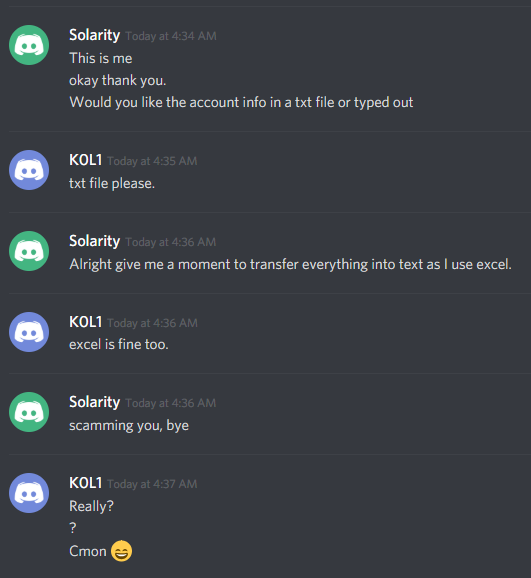The height and width of the screenshot is (578, 531).
Task: Click the KOL1 username at 4:35 AM
Action: [86, 160]
